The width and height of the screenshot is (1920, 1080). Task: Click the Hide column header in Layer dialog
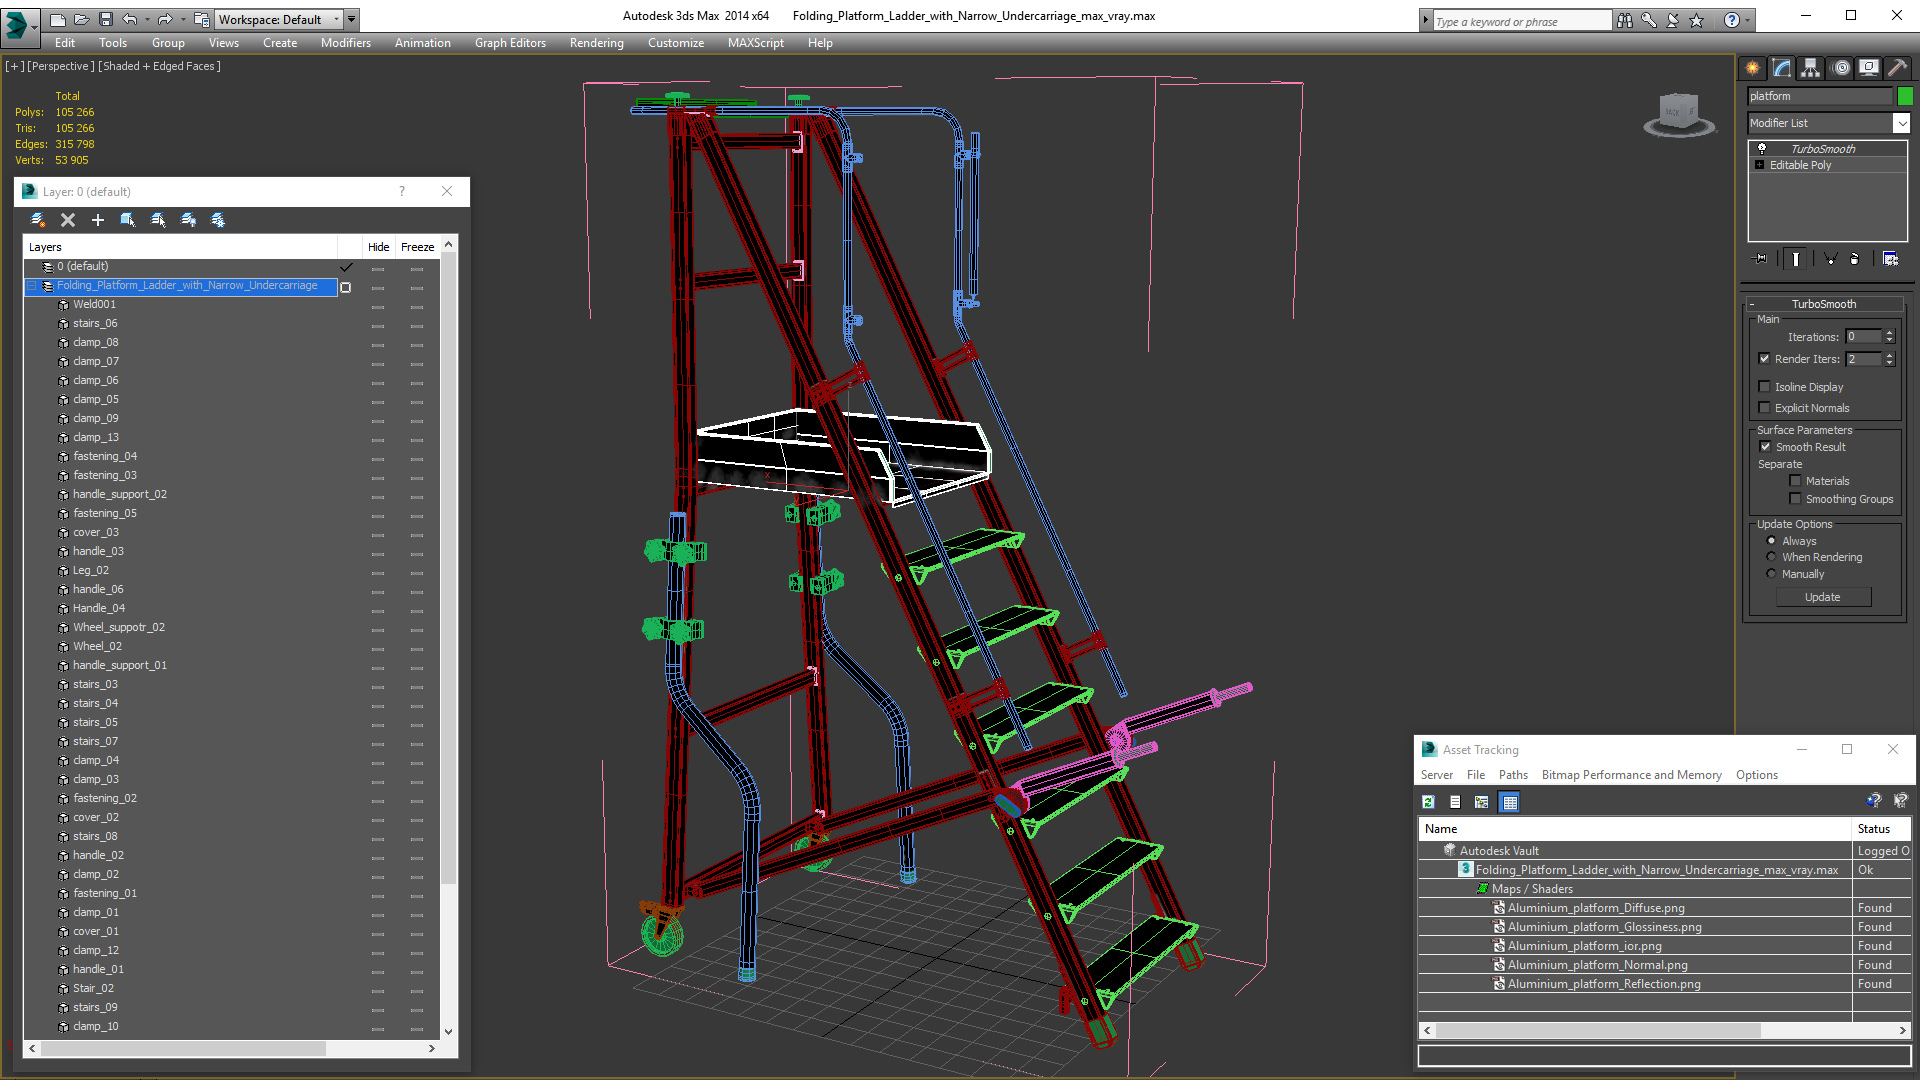pos(378,247)
